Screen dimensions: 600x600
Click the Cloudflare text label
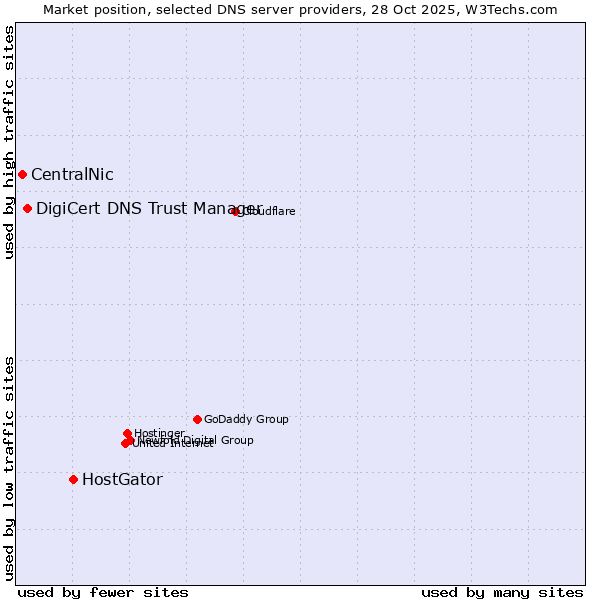[x=270, y=212]
